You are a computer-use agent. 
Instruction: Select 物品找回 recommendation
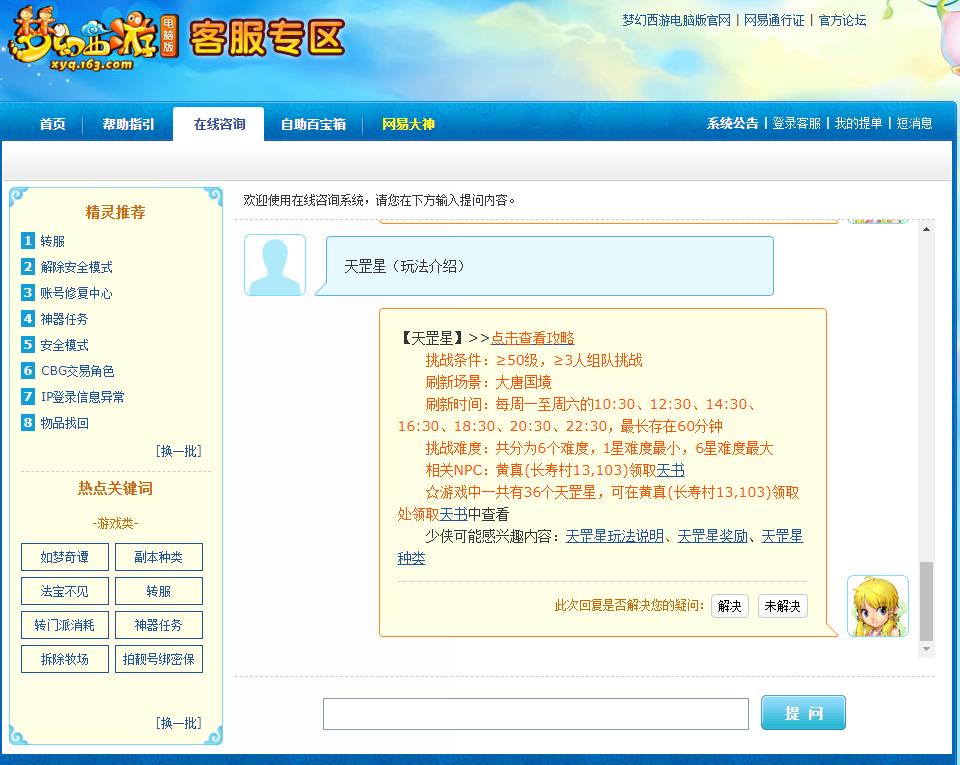point(64,424)
